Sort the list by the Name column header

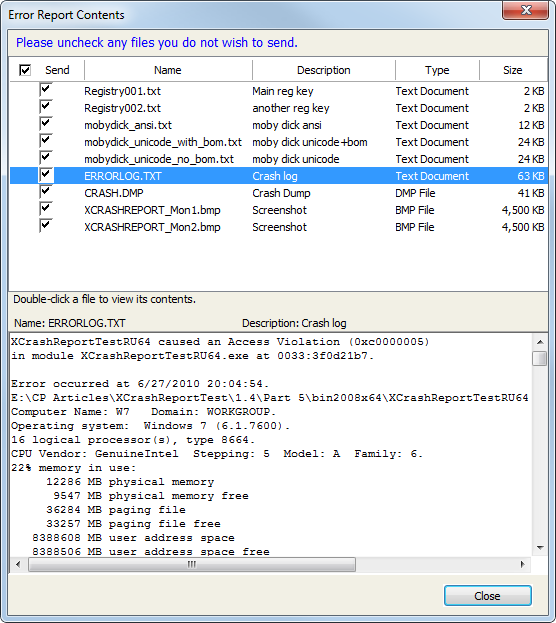168,70
